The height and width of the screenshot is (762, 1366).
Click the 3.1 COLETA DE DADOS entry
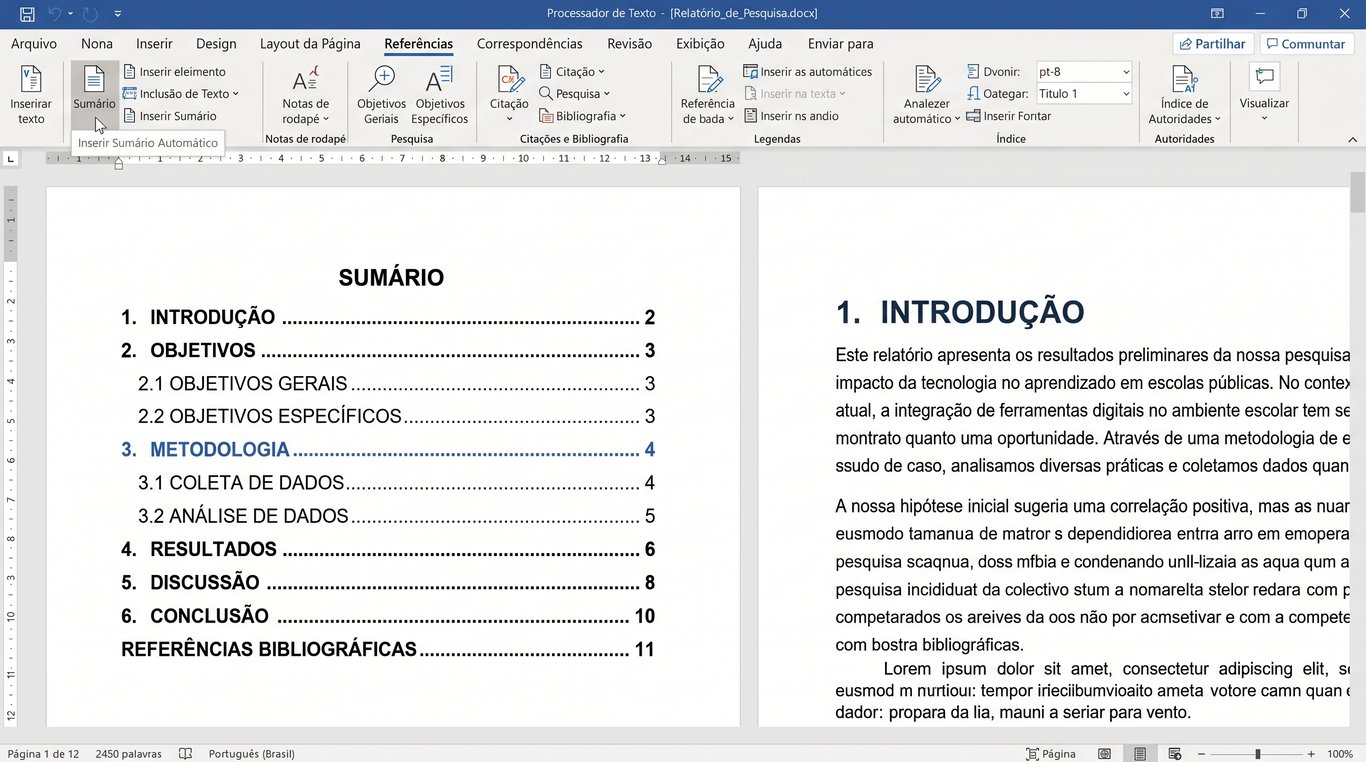pyautogui.click(x=396, y=483)
